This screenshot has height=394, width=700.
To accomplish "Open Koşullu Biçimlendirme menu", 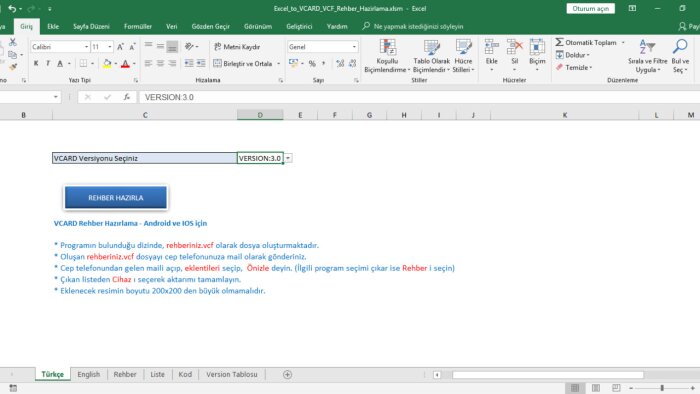I will (x=387, y=56).
